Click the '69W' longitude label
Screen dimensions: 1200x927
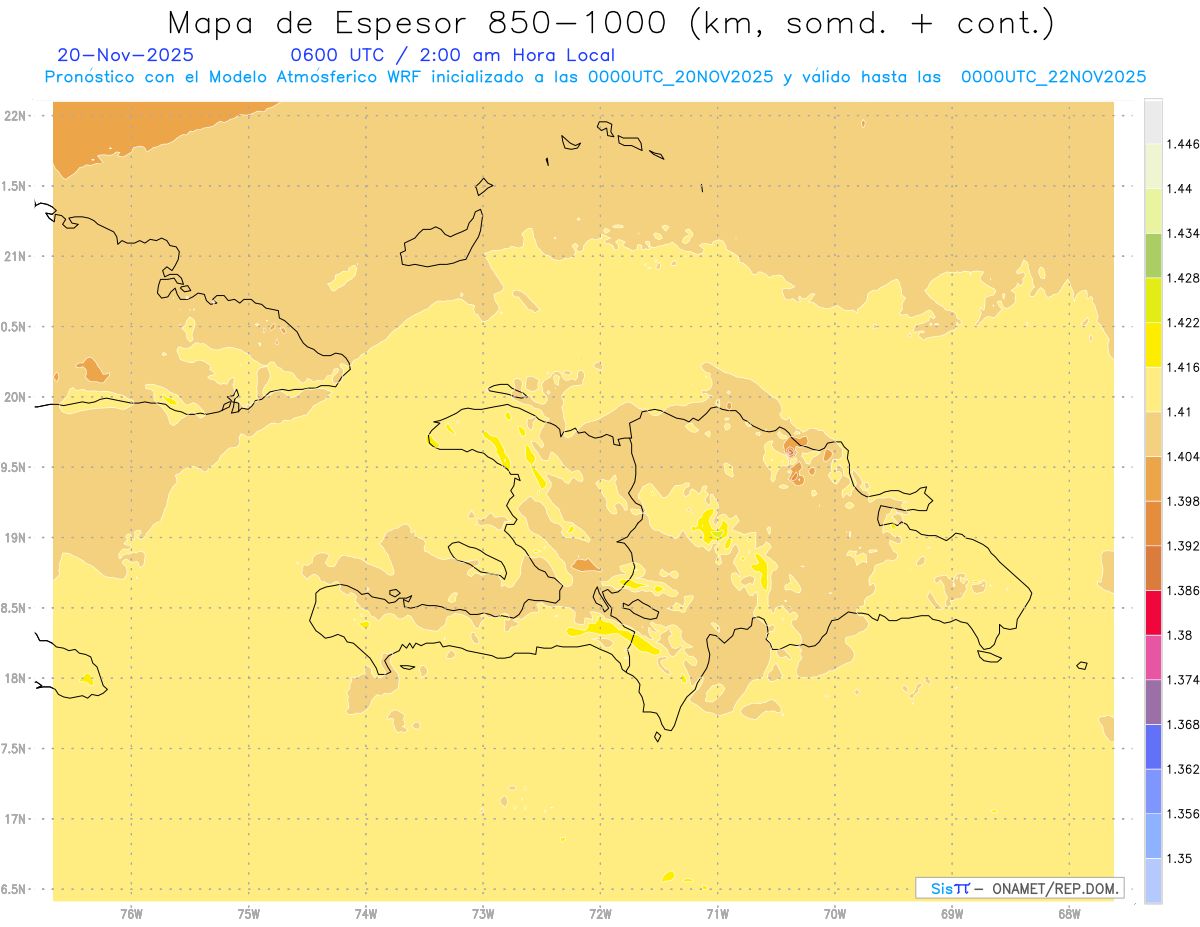[x=952, y=913]
